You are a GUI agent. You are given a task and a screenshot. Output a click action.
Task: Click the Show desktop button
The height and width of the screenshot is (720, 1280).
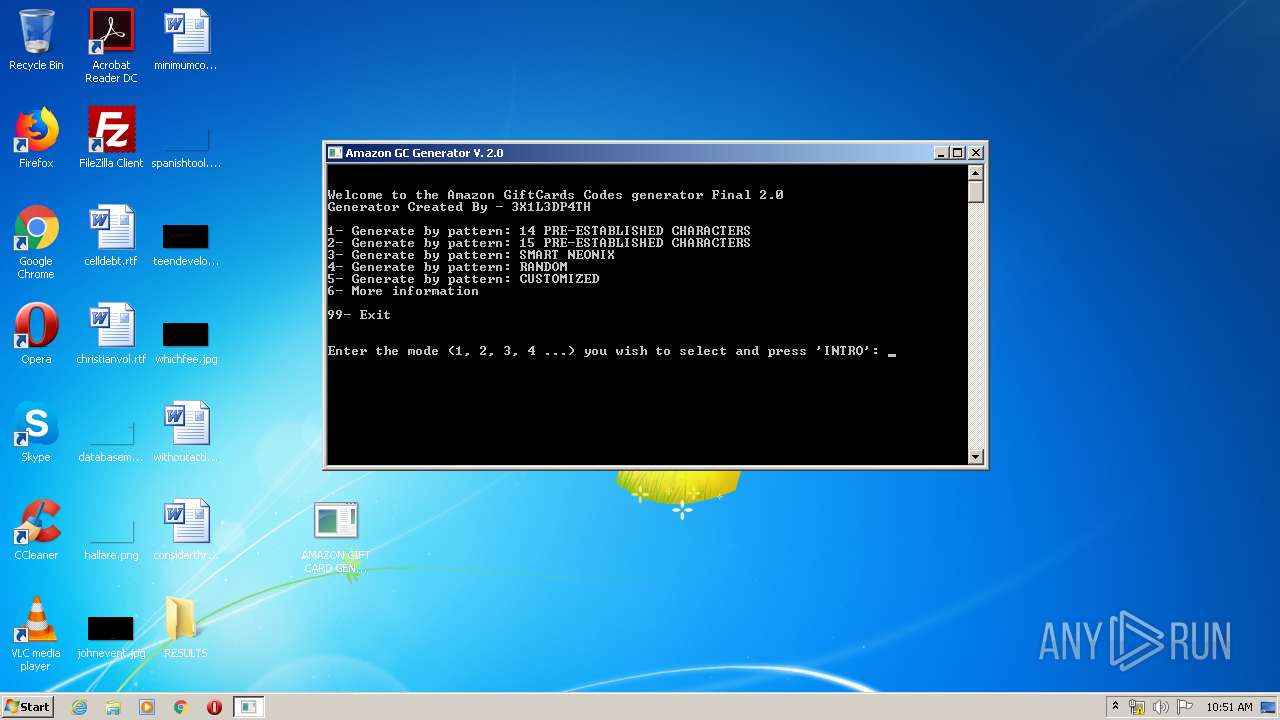point(1269,707)
